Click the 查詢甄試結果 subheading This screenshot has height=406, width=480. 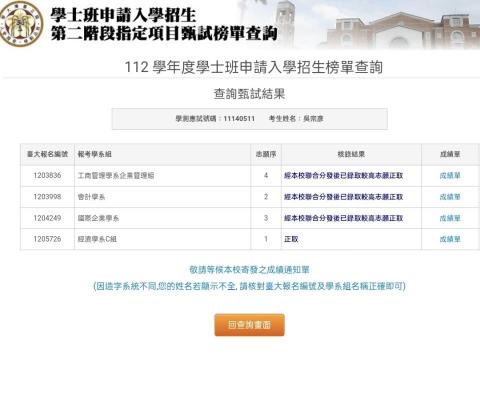point(249,94)
